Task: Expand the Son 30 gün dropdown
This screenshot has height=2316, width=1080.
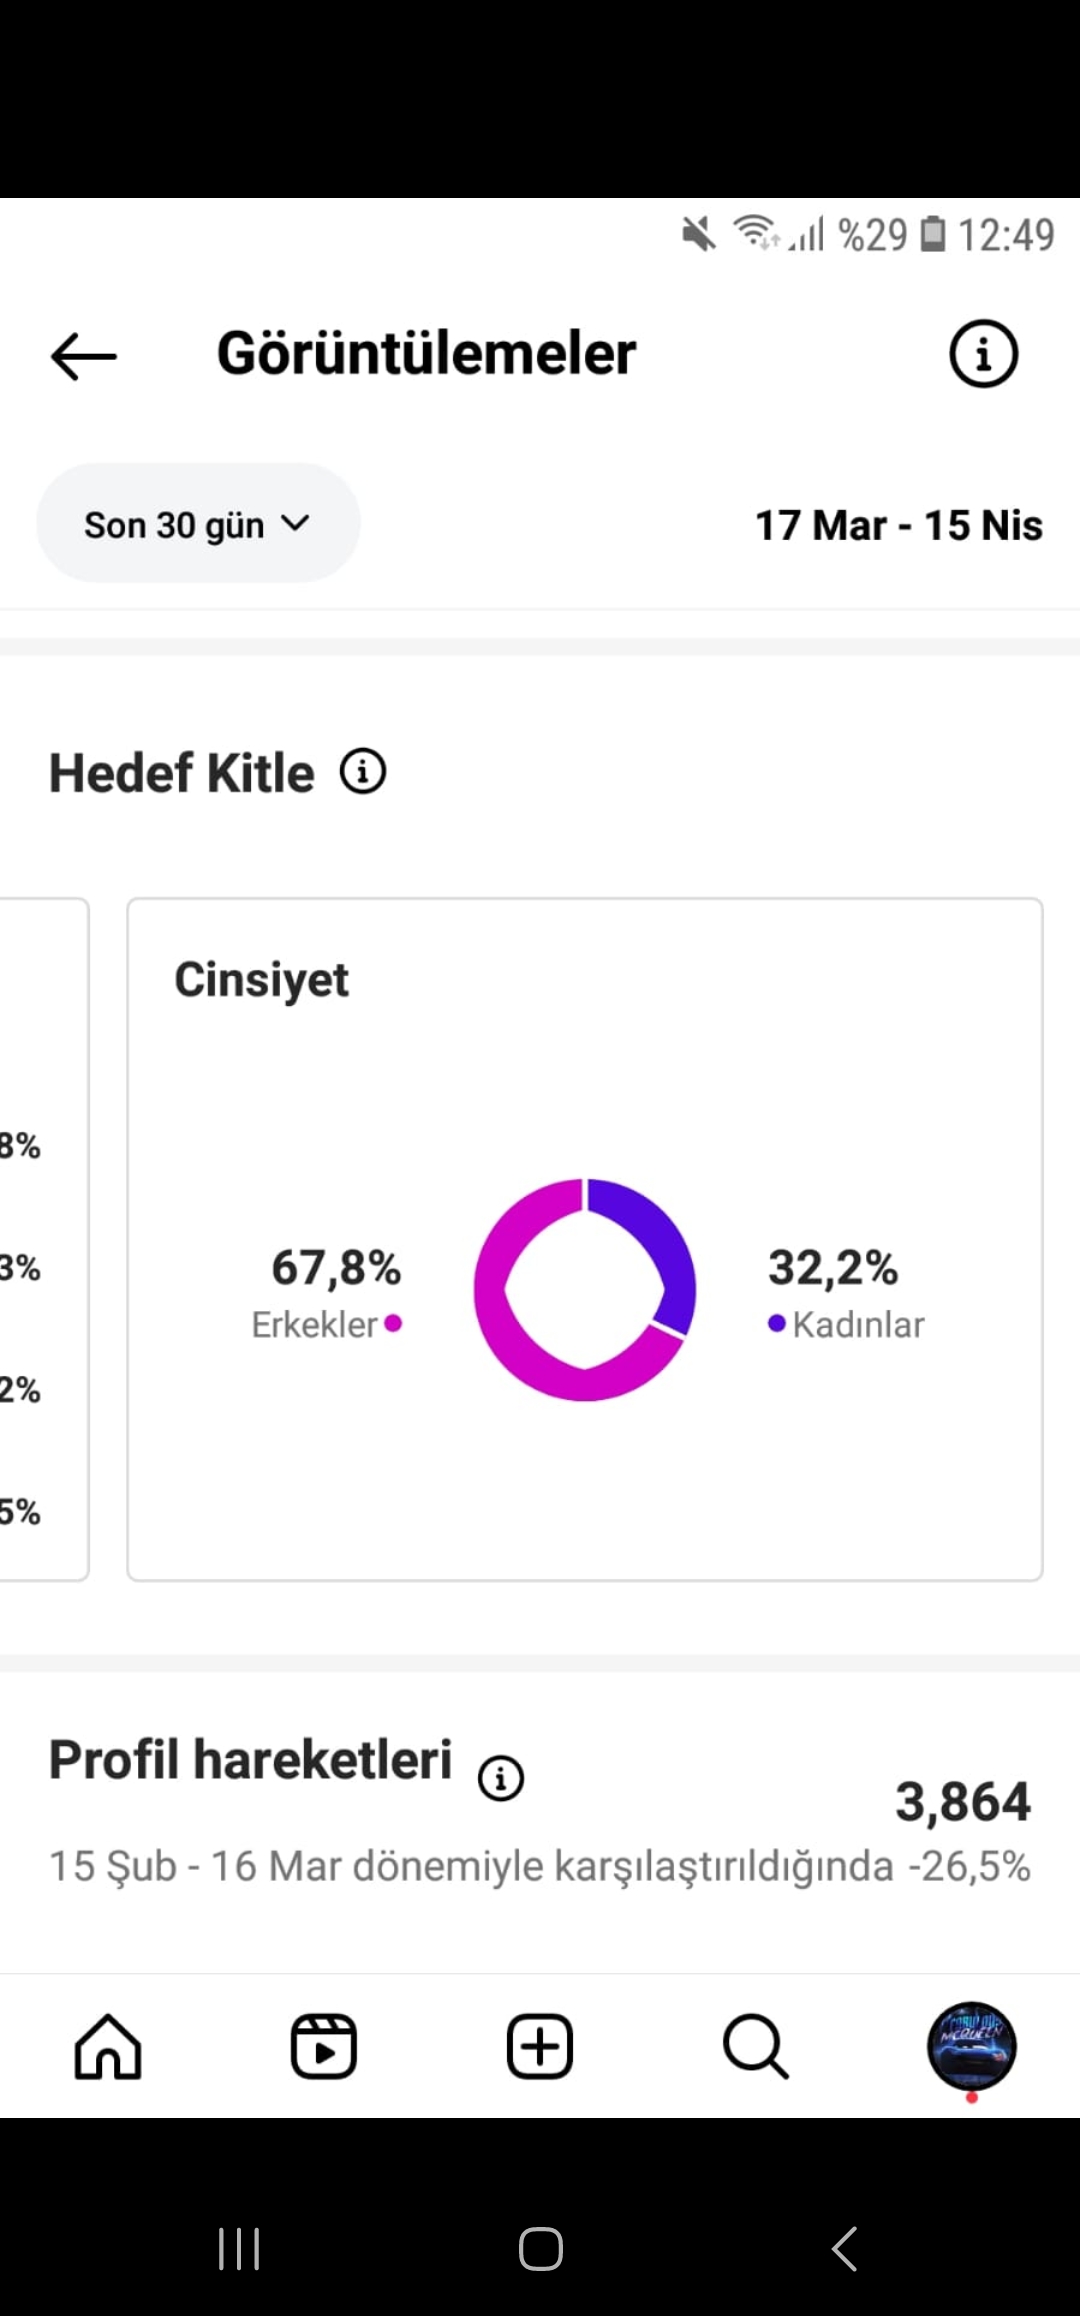Action: (198, 523)
